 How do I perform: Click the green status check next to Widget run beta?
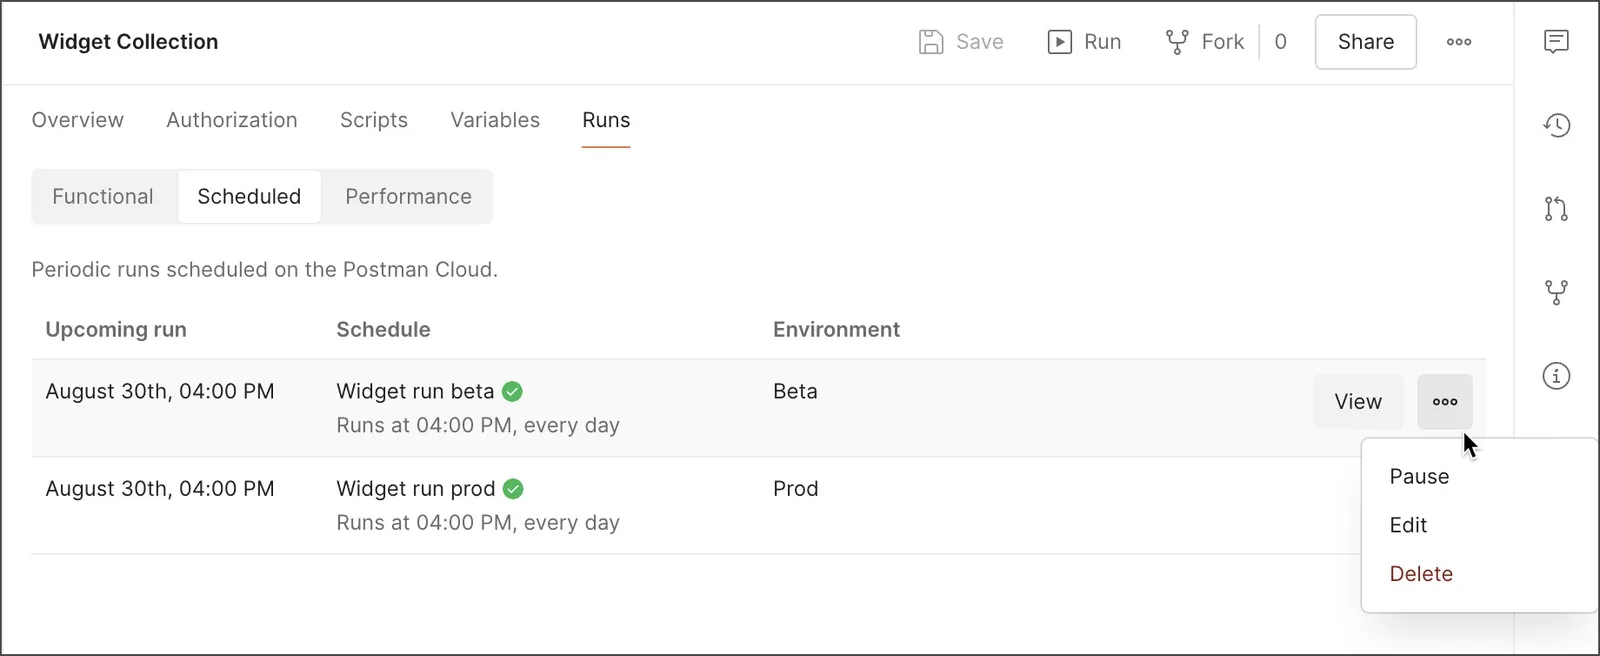point(512,392)
